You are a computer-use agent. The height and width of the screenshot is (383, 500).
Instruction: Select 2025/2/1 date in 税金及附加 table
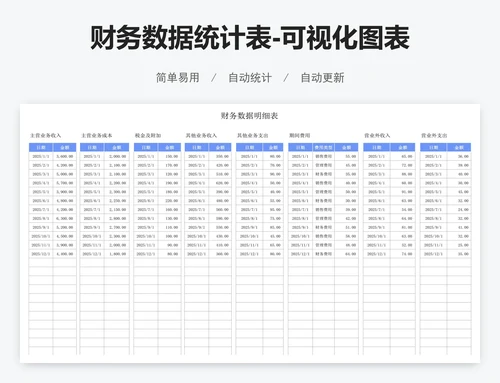pos(146,165)
